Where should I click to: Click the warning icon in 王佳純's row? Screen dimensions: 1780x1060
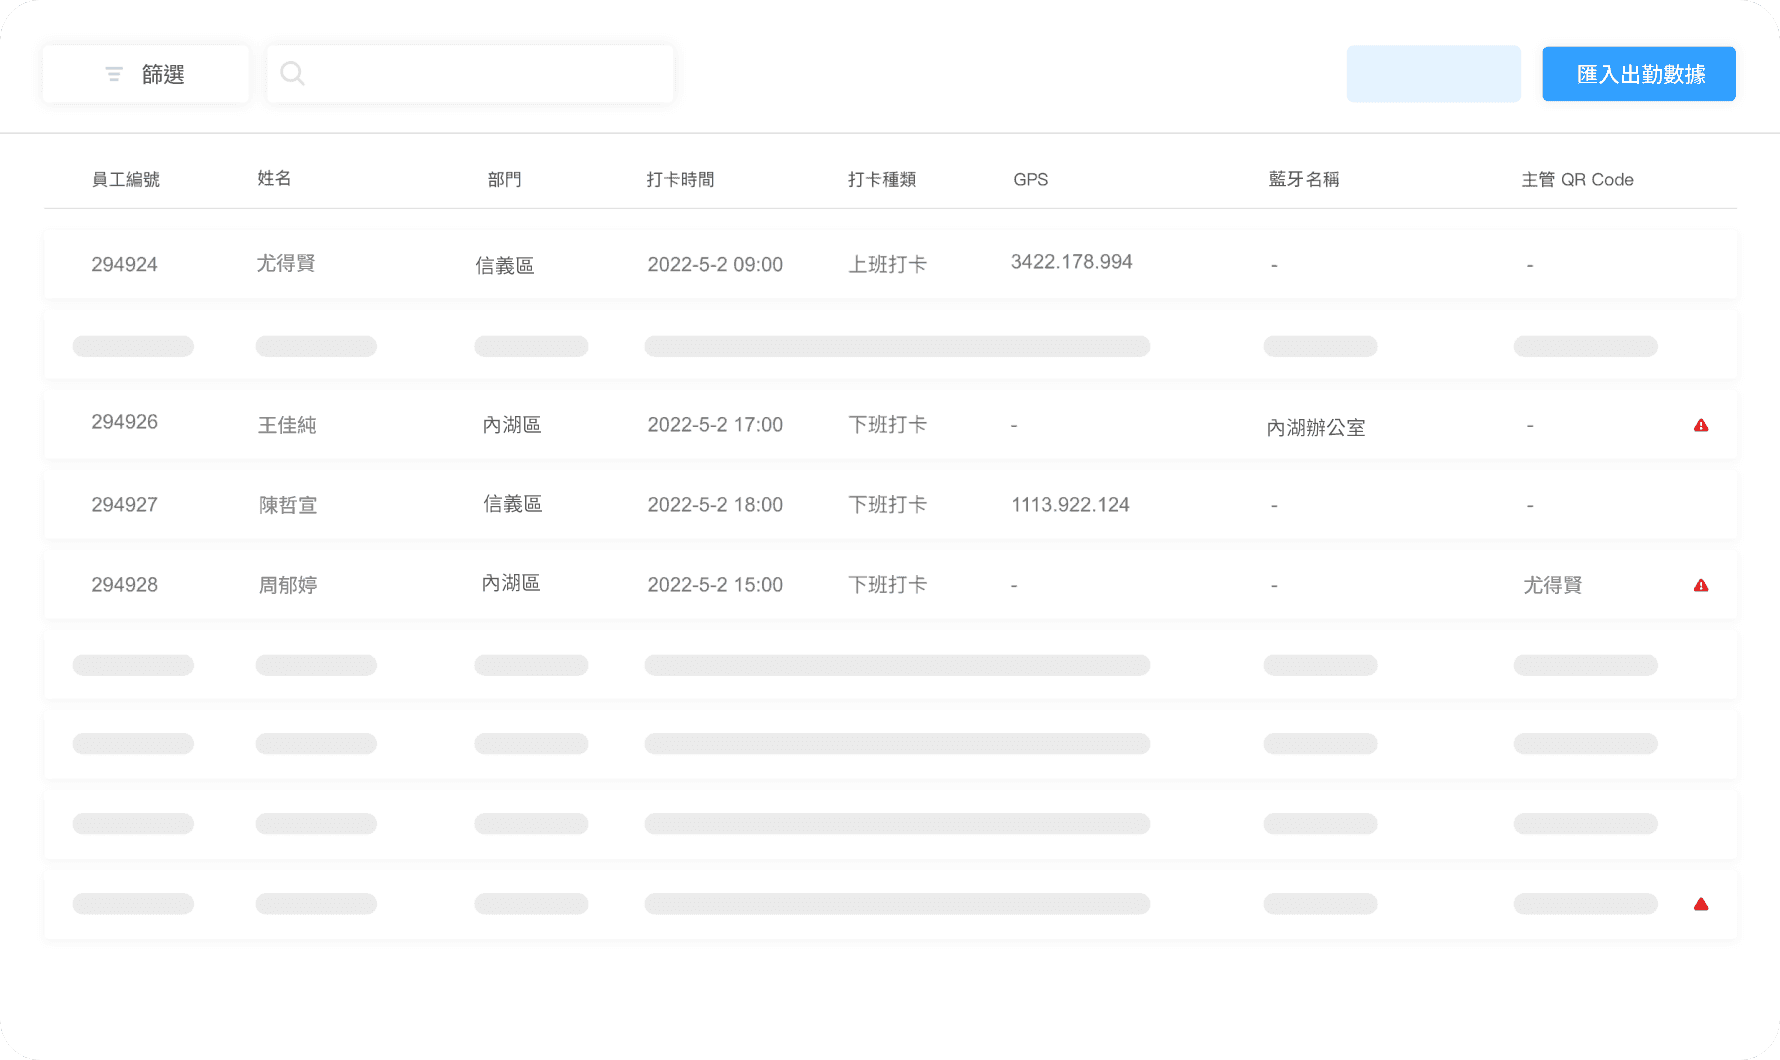point(1701,426)
